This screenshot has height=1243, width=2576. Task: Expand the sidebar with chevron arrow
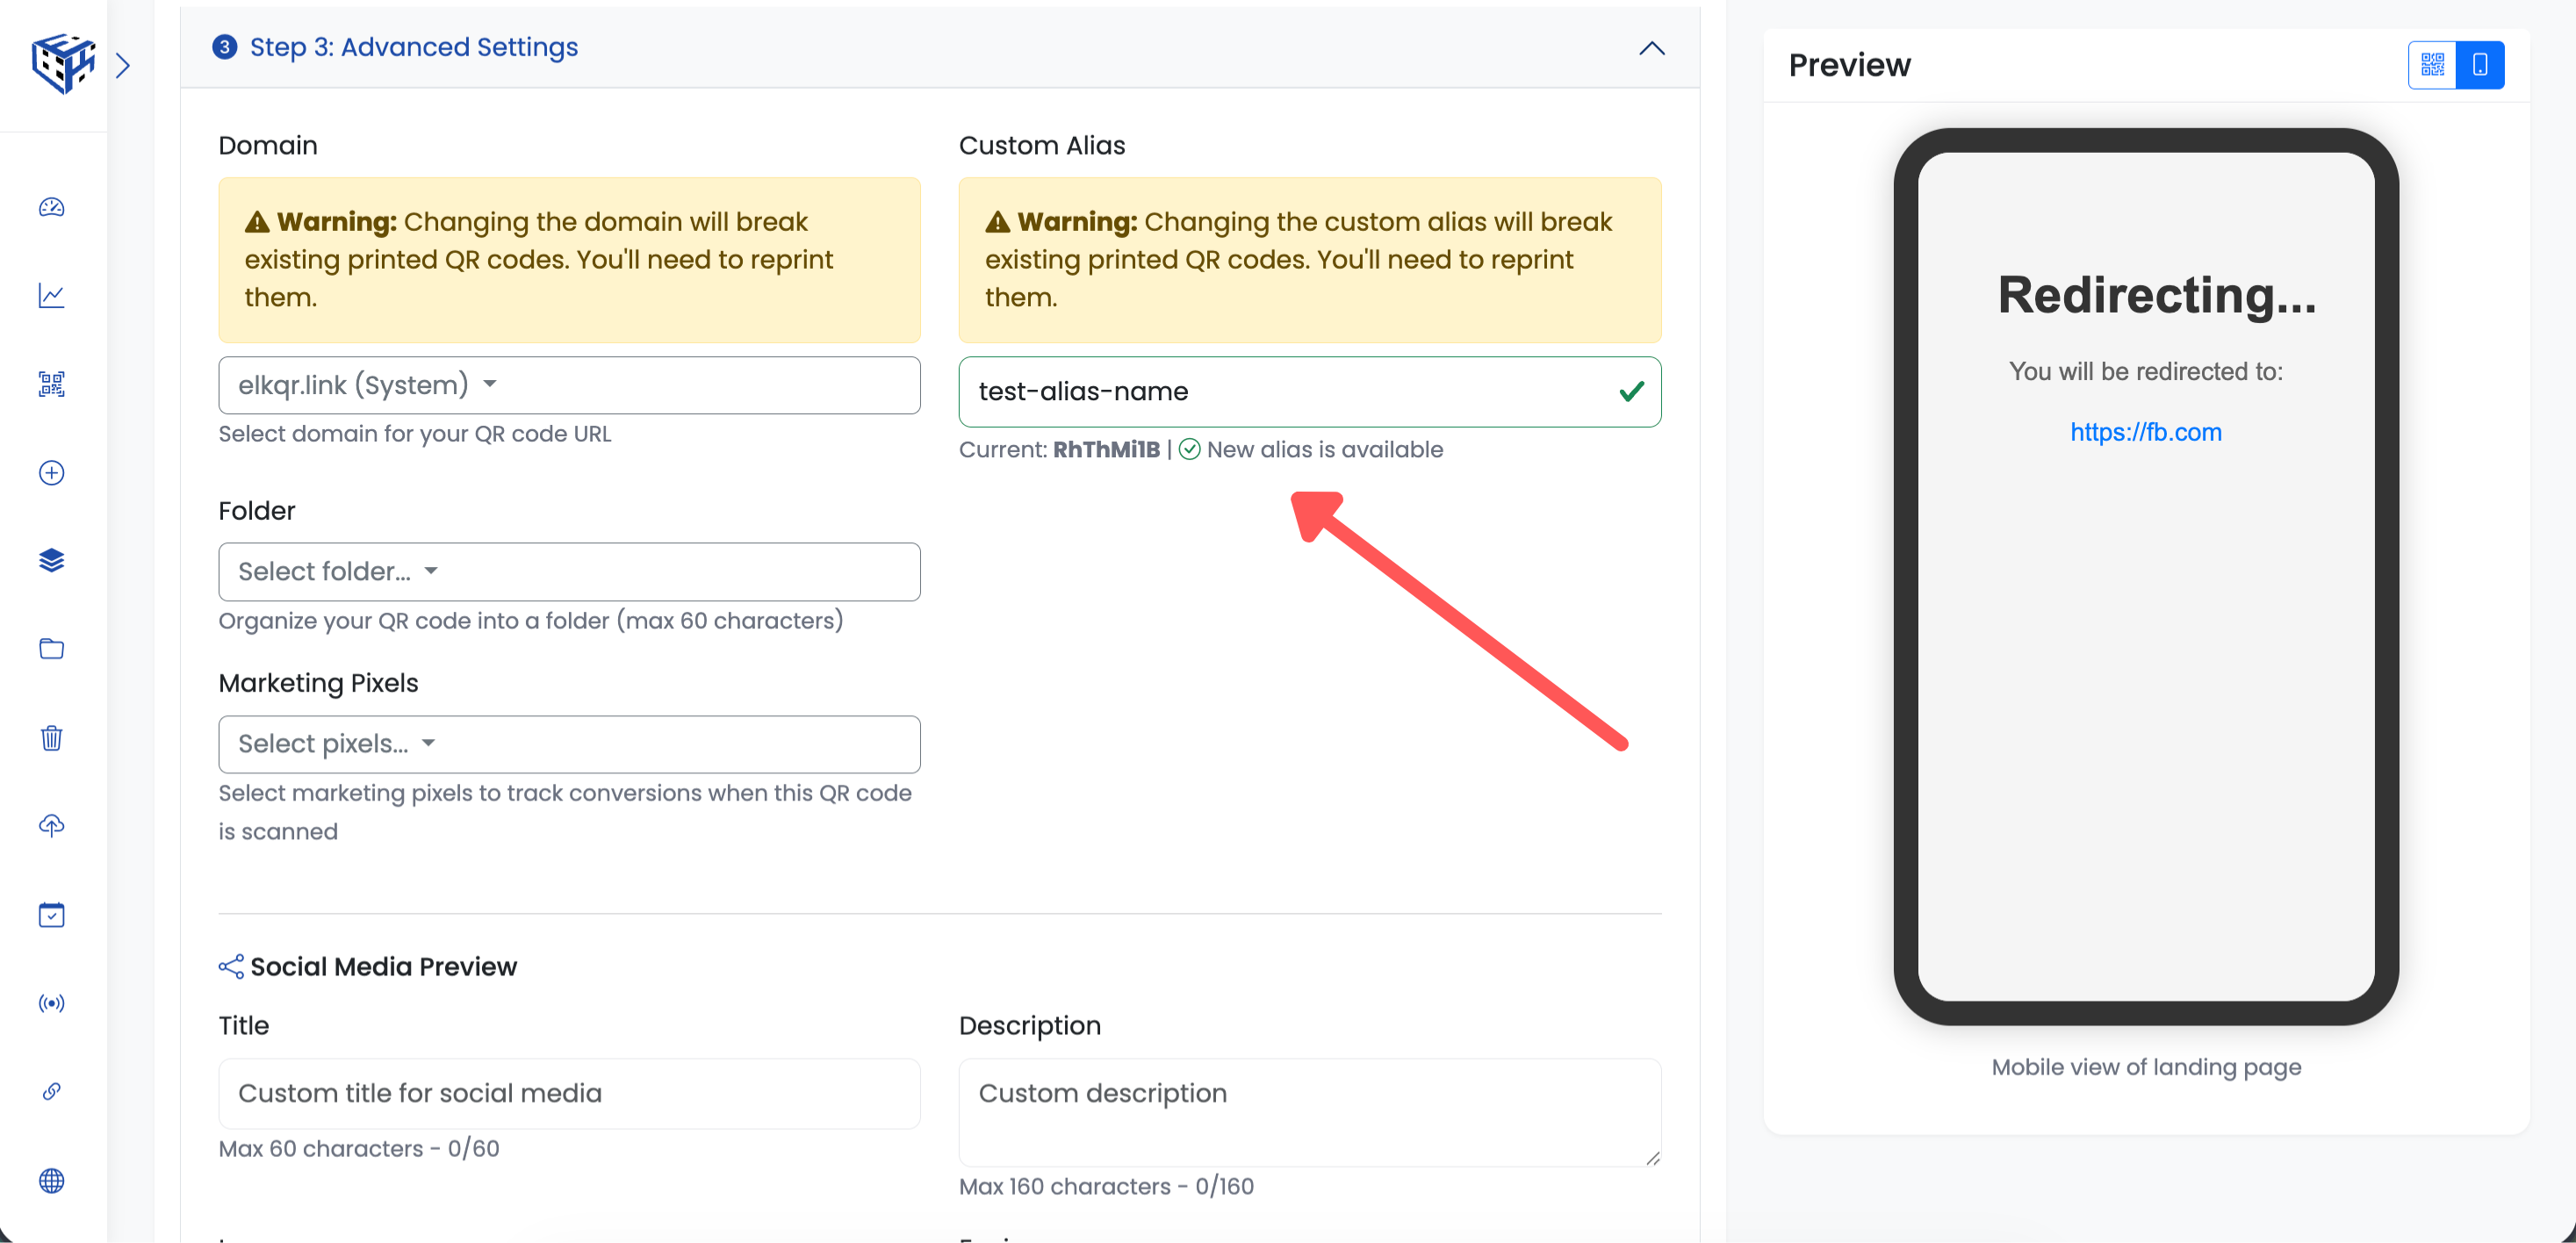[x=123, y=66]
